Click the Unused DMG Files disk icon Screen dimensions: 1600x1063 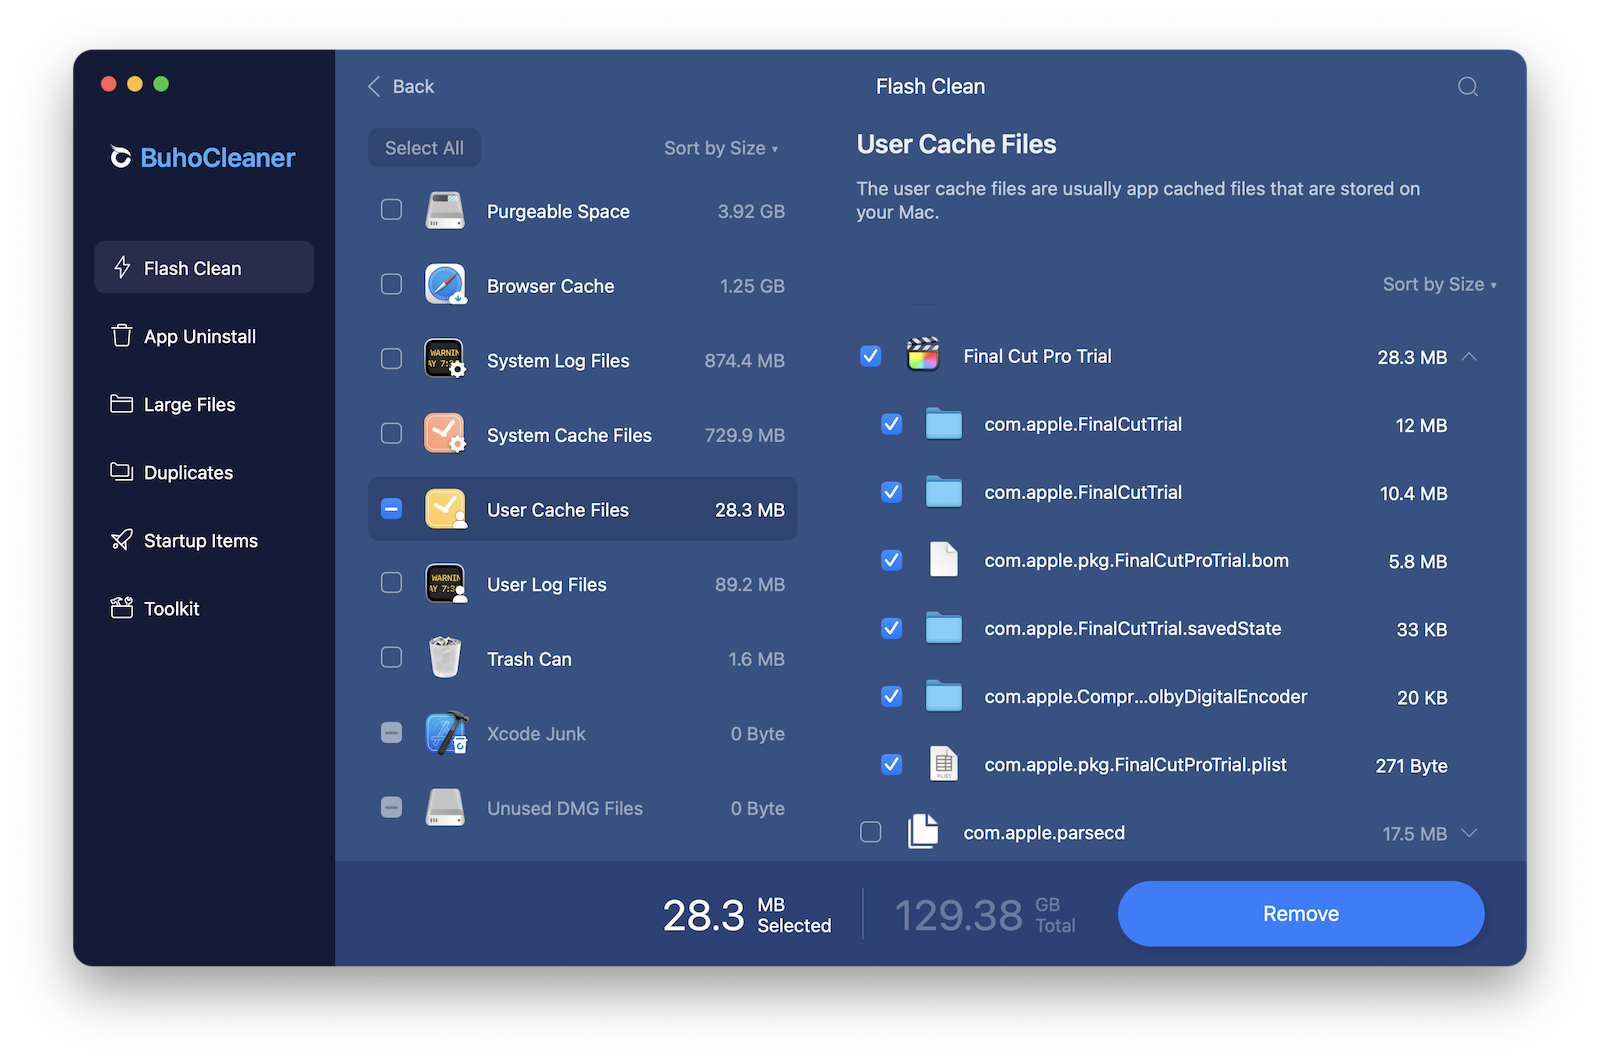pos(445,808)
